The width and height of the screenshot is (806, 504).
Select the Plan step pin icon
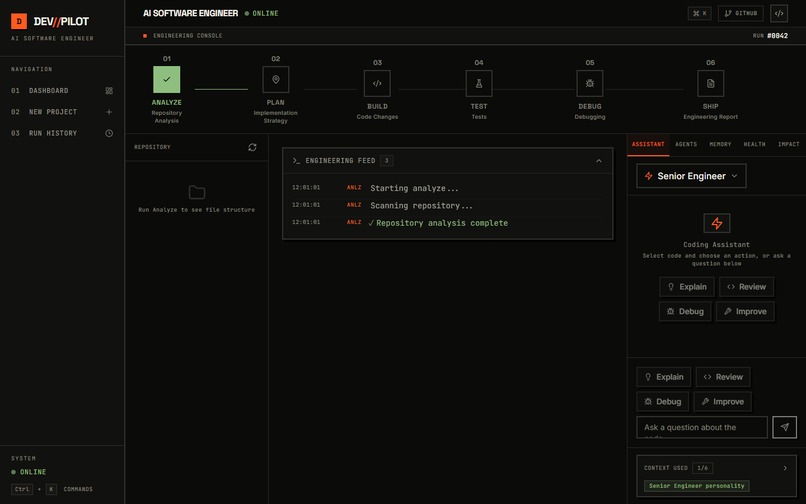click(x=276, y=79)
